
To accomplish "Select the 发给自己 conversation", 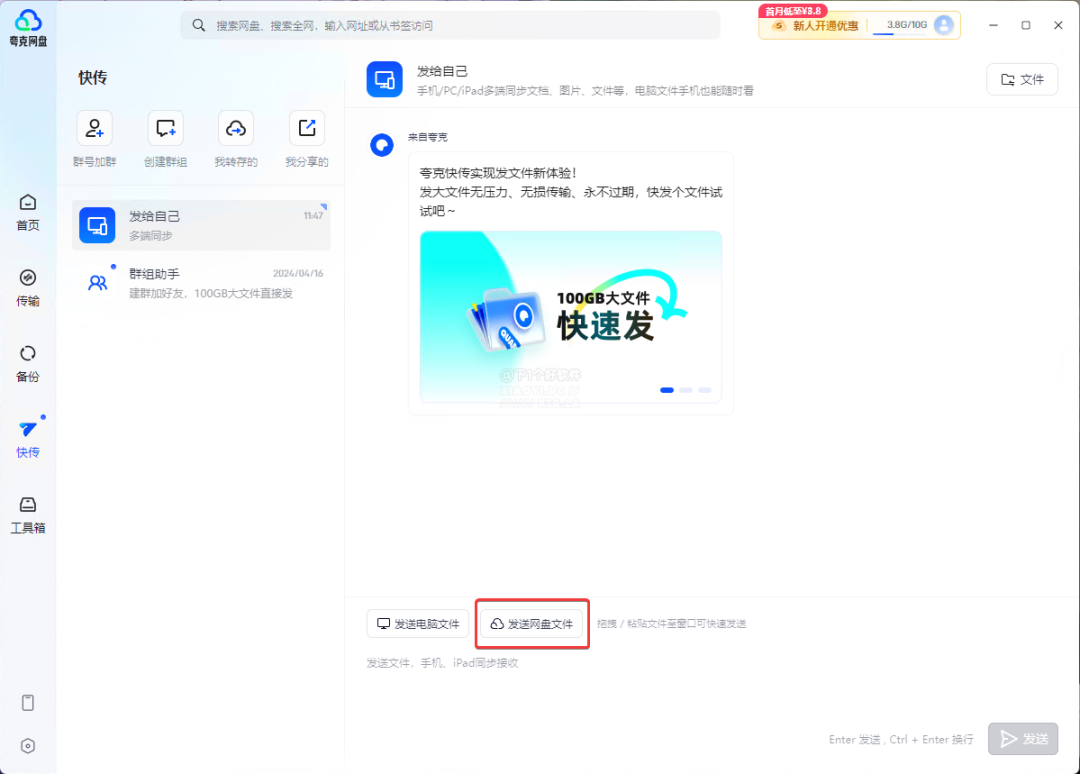I will 201,225.
